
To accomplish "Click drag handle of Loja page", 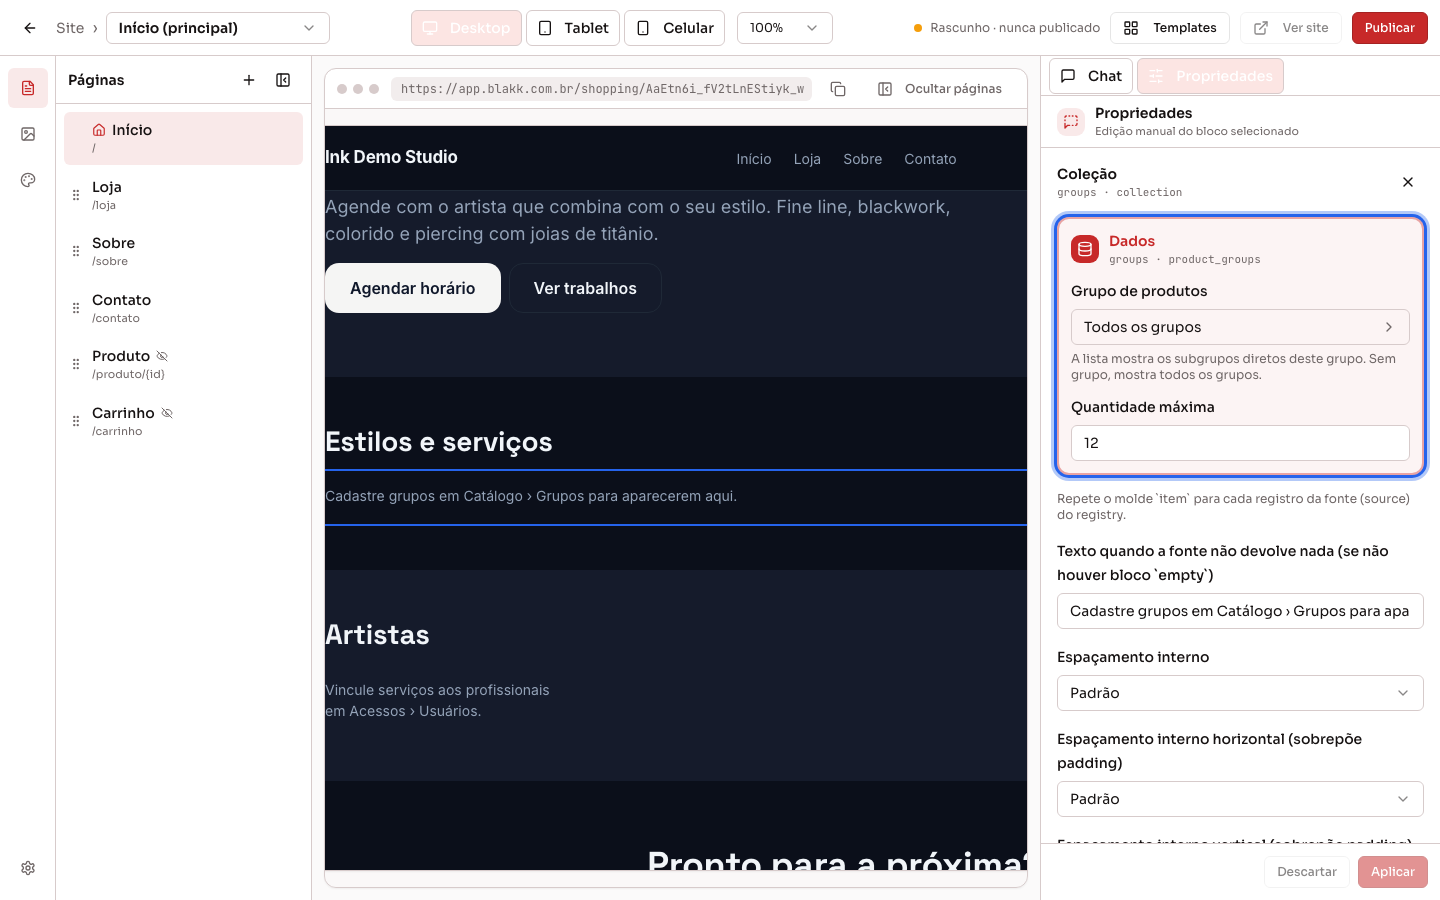I will [x=76, y=195].
